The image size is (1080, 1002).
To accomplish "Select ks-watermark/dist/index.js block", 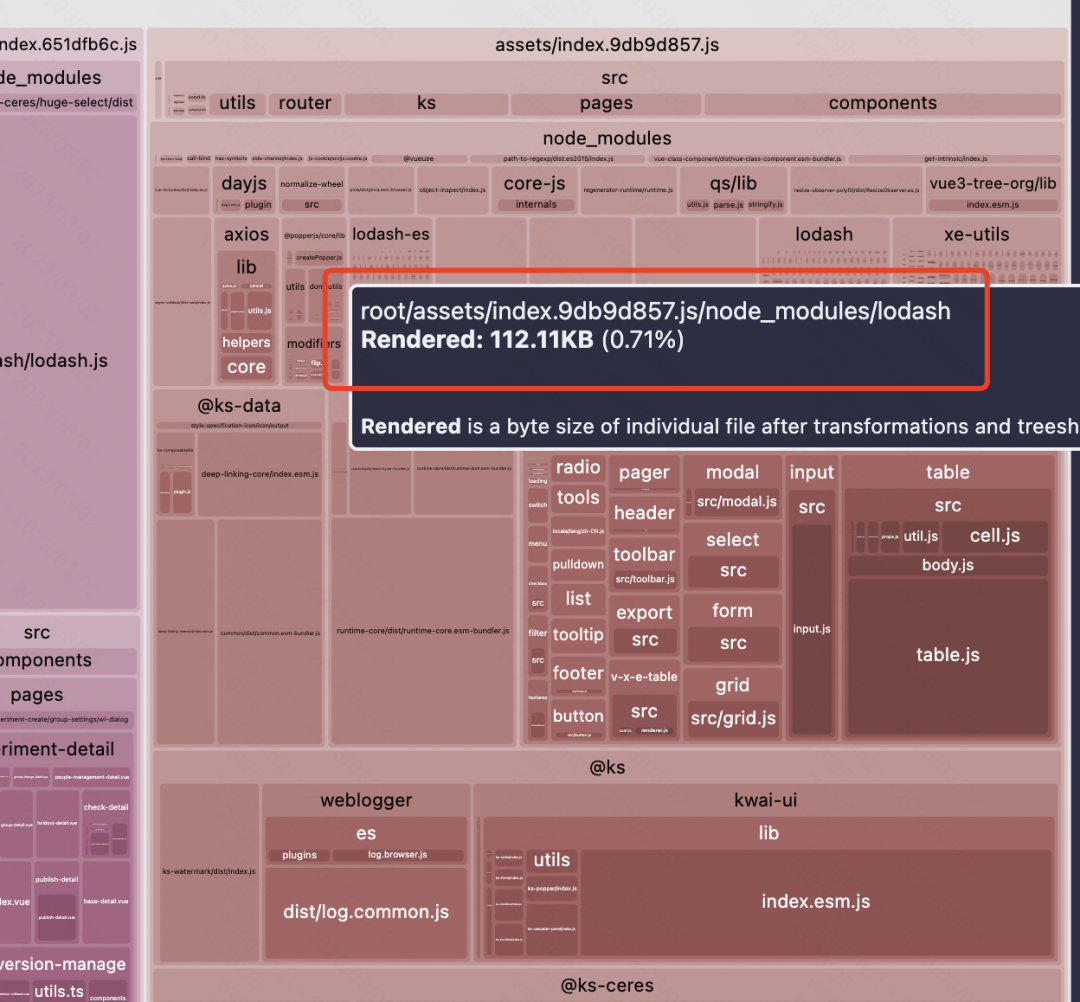I will click(x=209, y=872).
